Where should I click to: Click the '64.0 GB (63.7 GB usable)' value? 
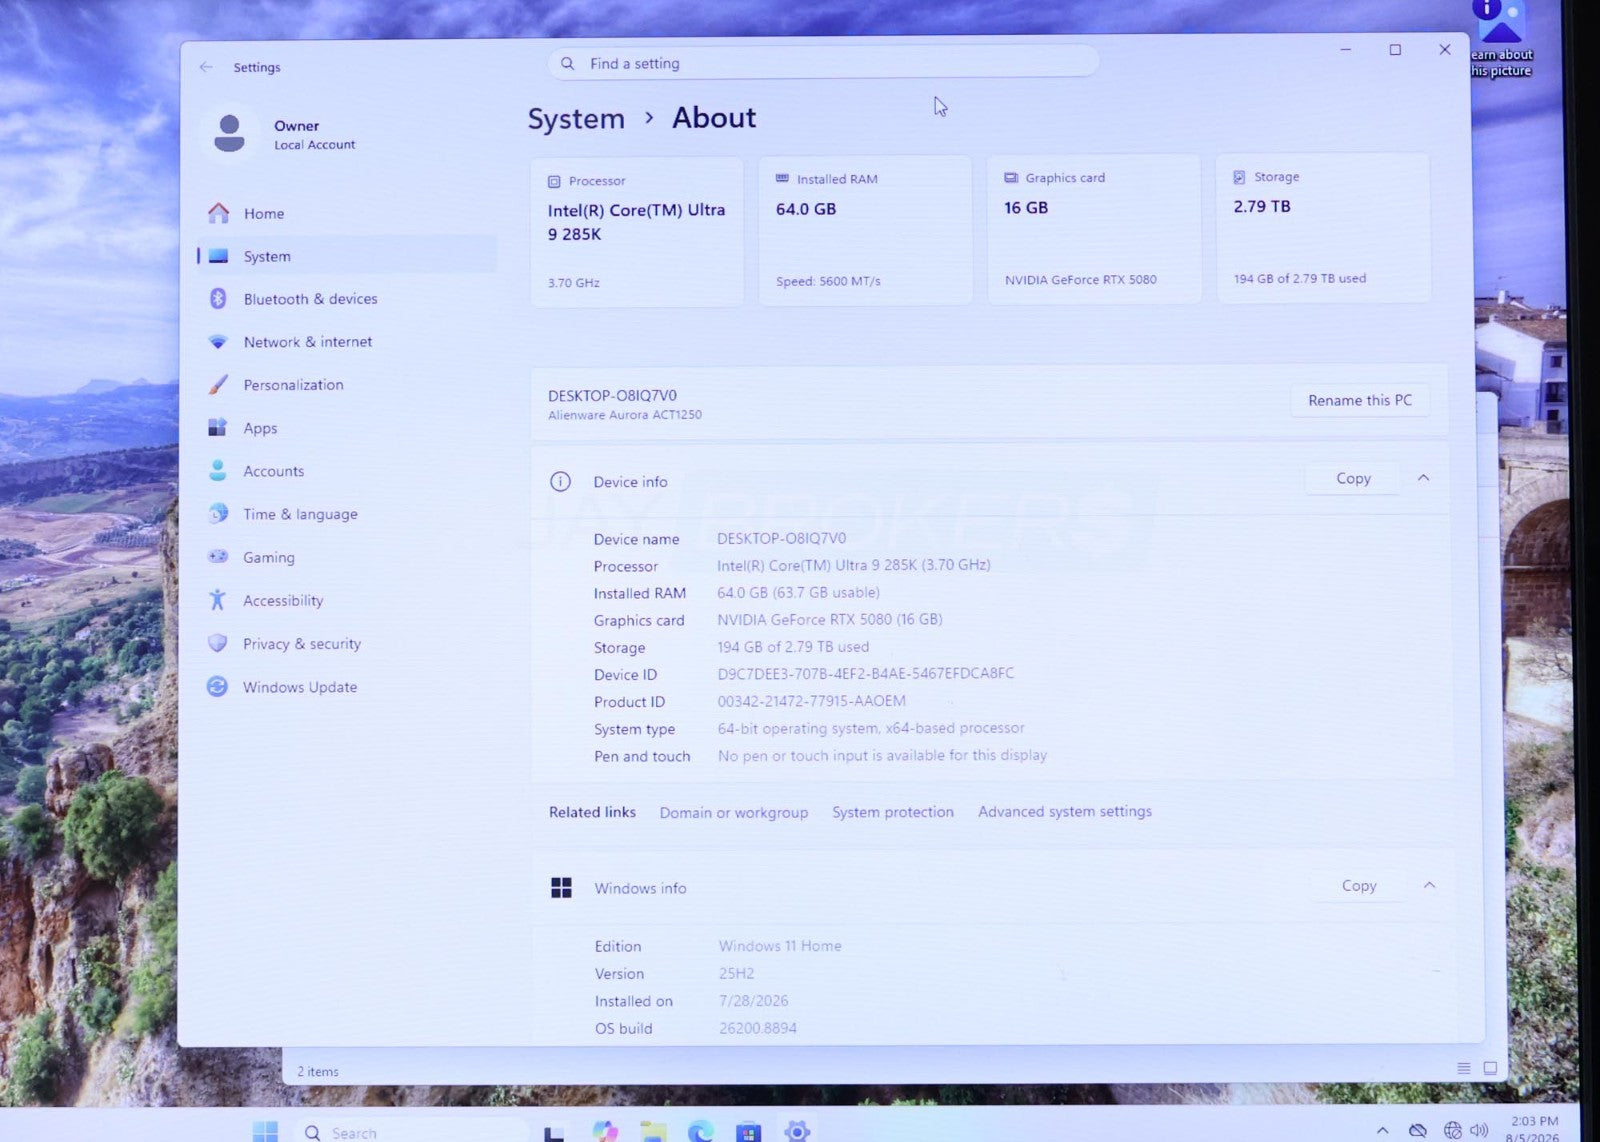[798, 593]
